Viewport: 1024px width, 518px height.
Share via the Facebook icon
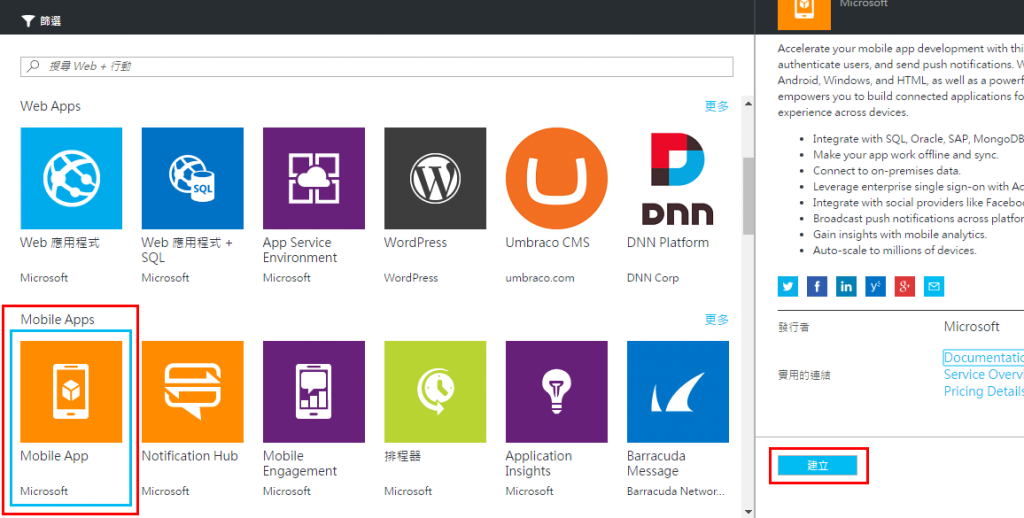point(817,286)
